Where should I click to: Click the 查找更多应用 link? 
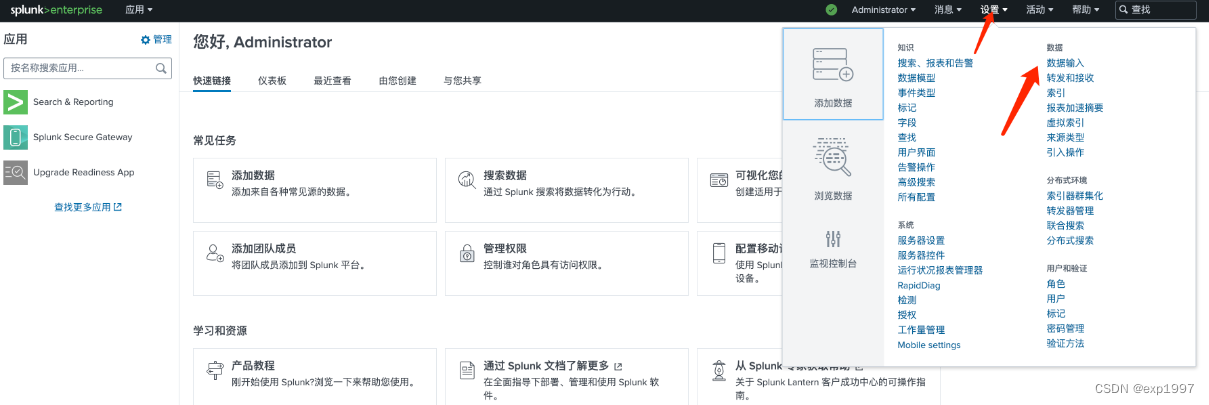tap(88, 207)
